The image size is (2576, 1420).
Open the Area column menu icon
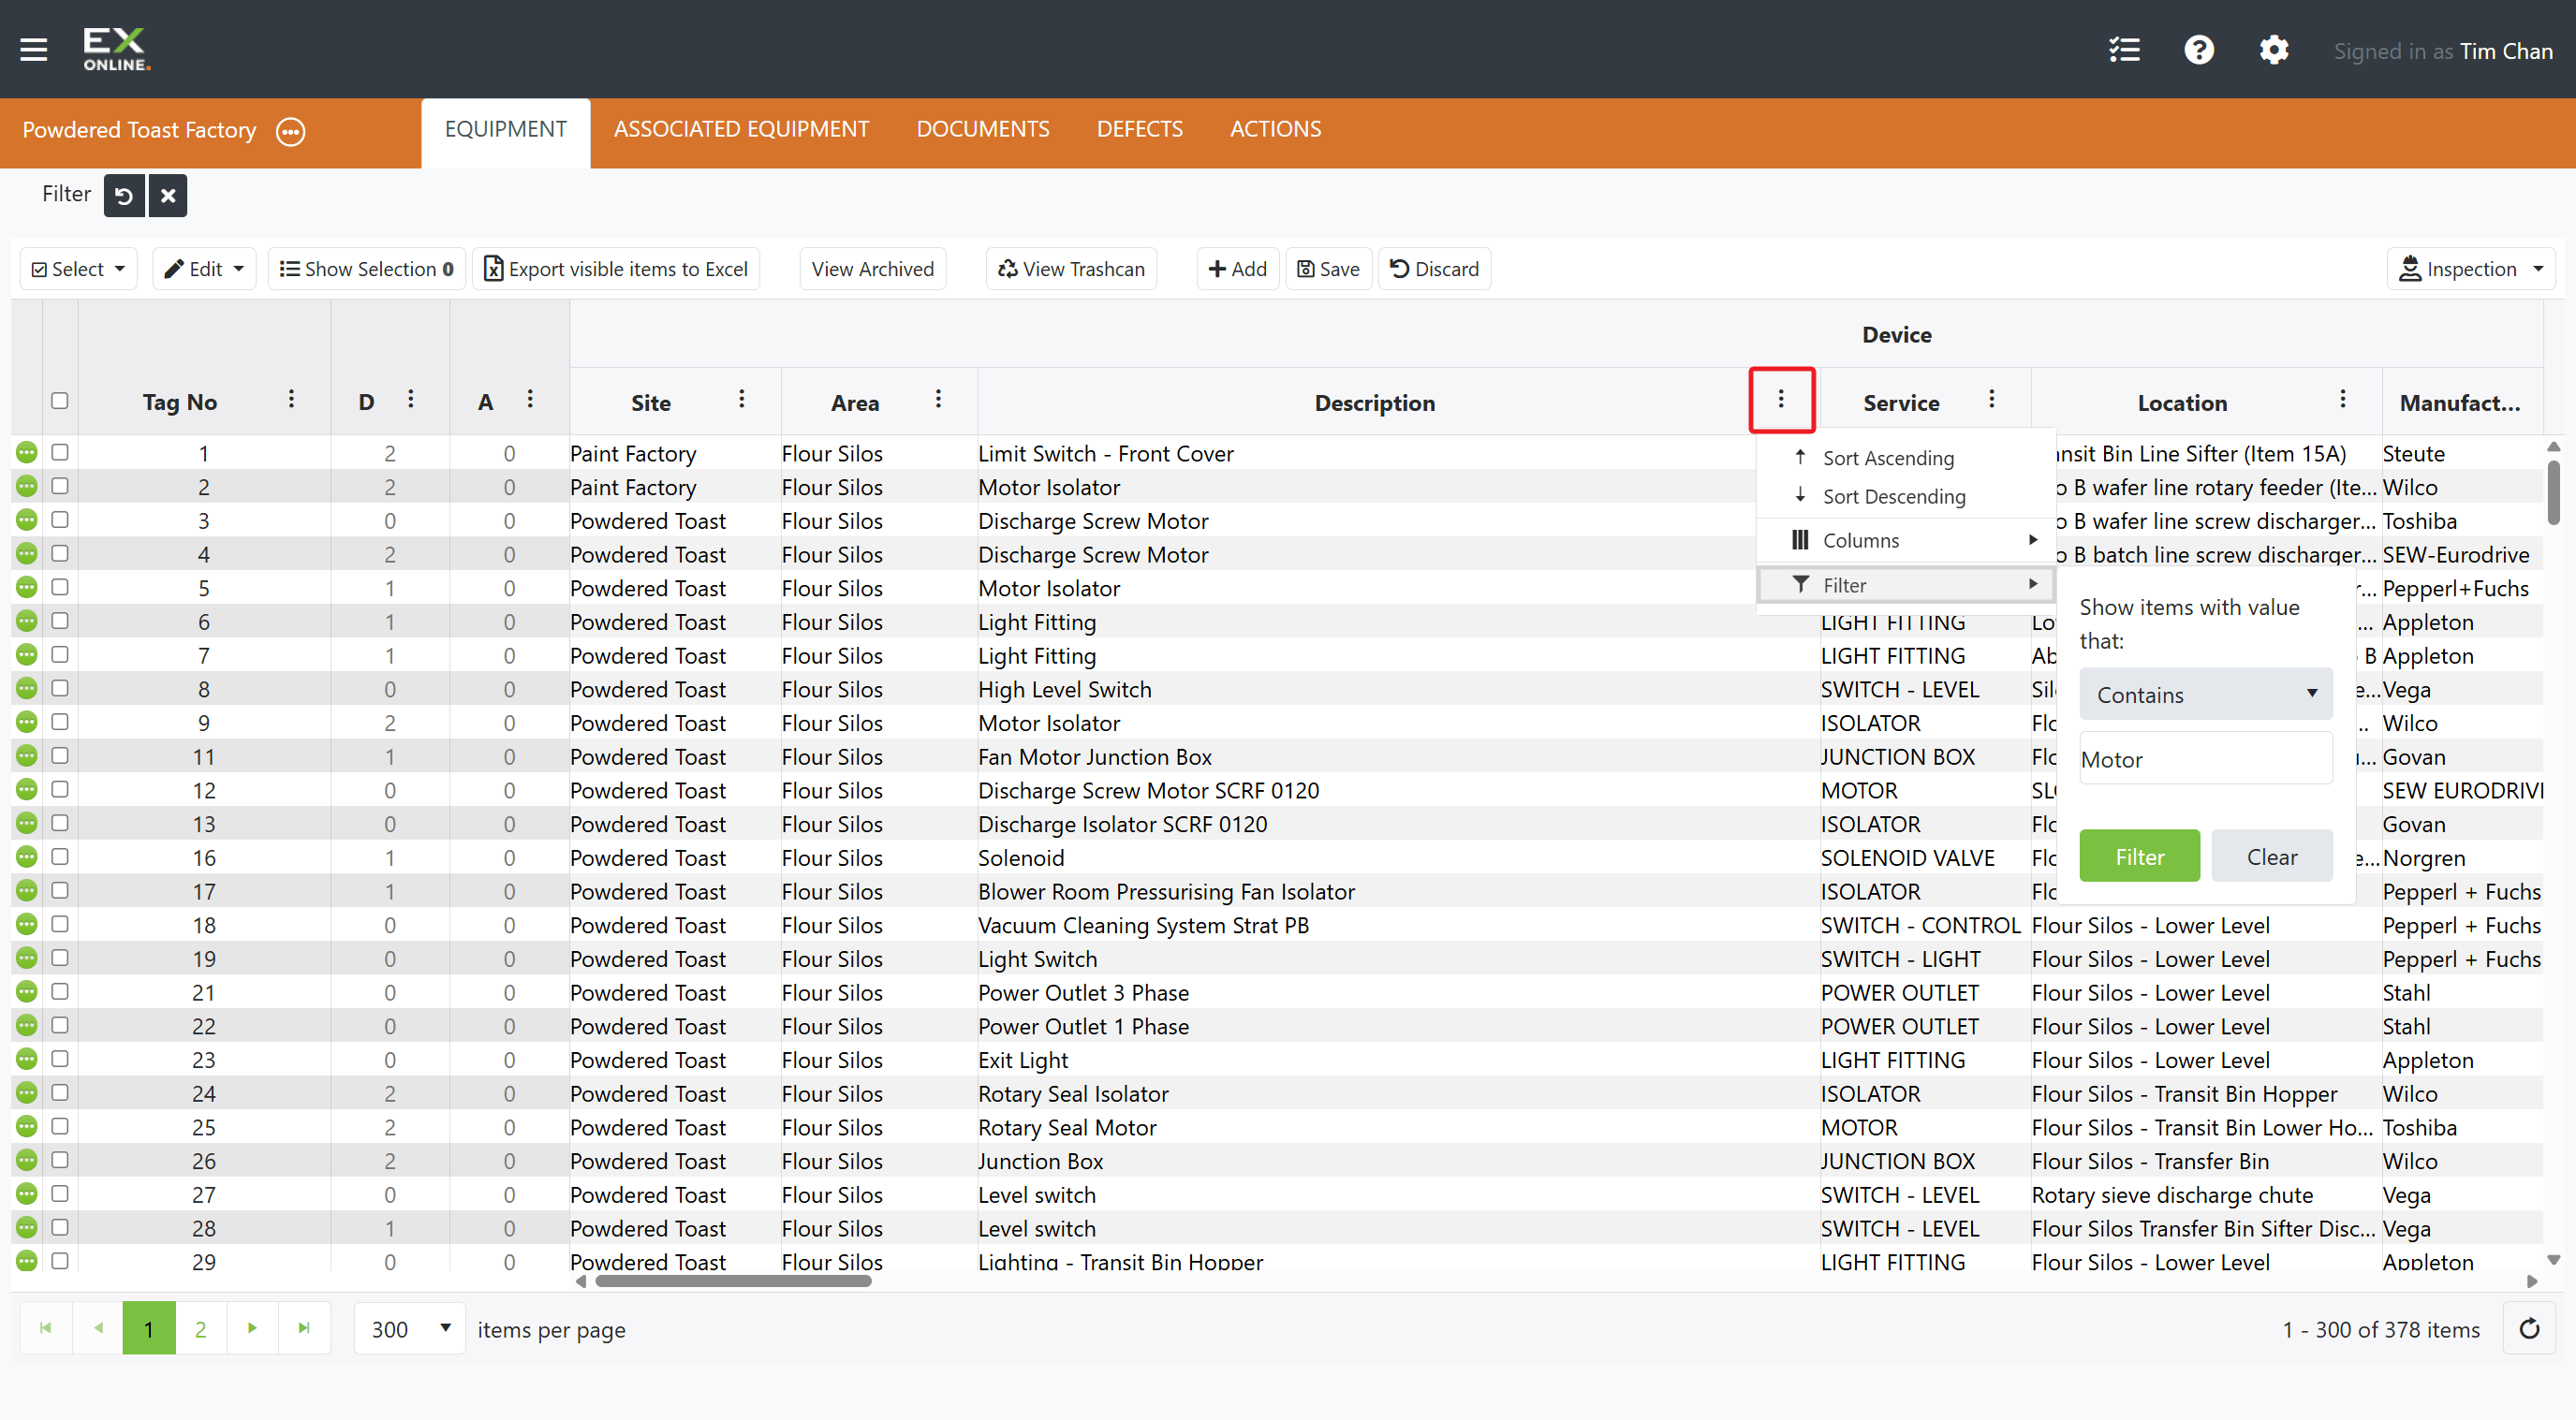[x=938, y=399]
